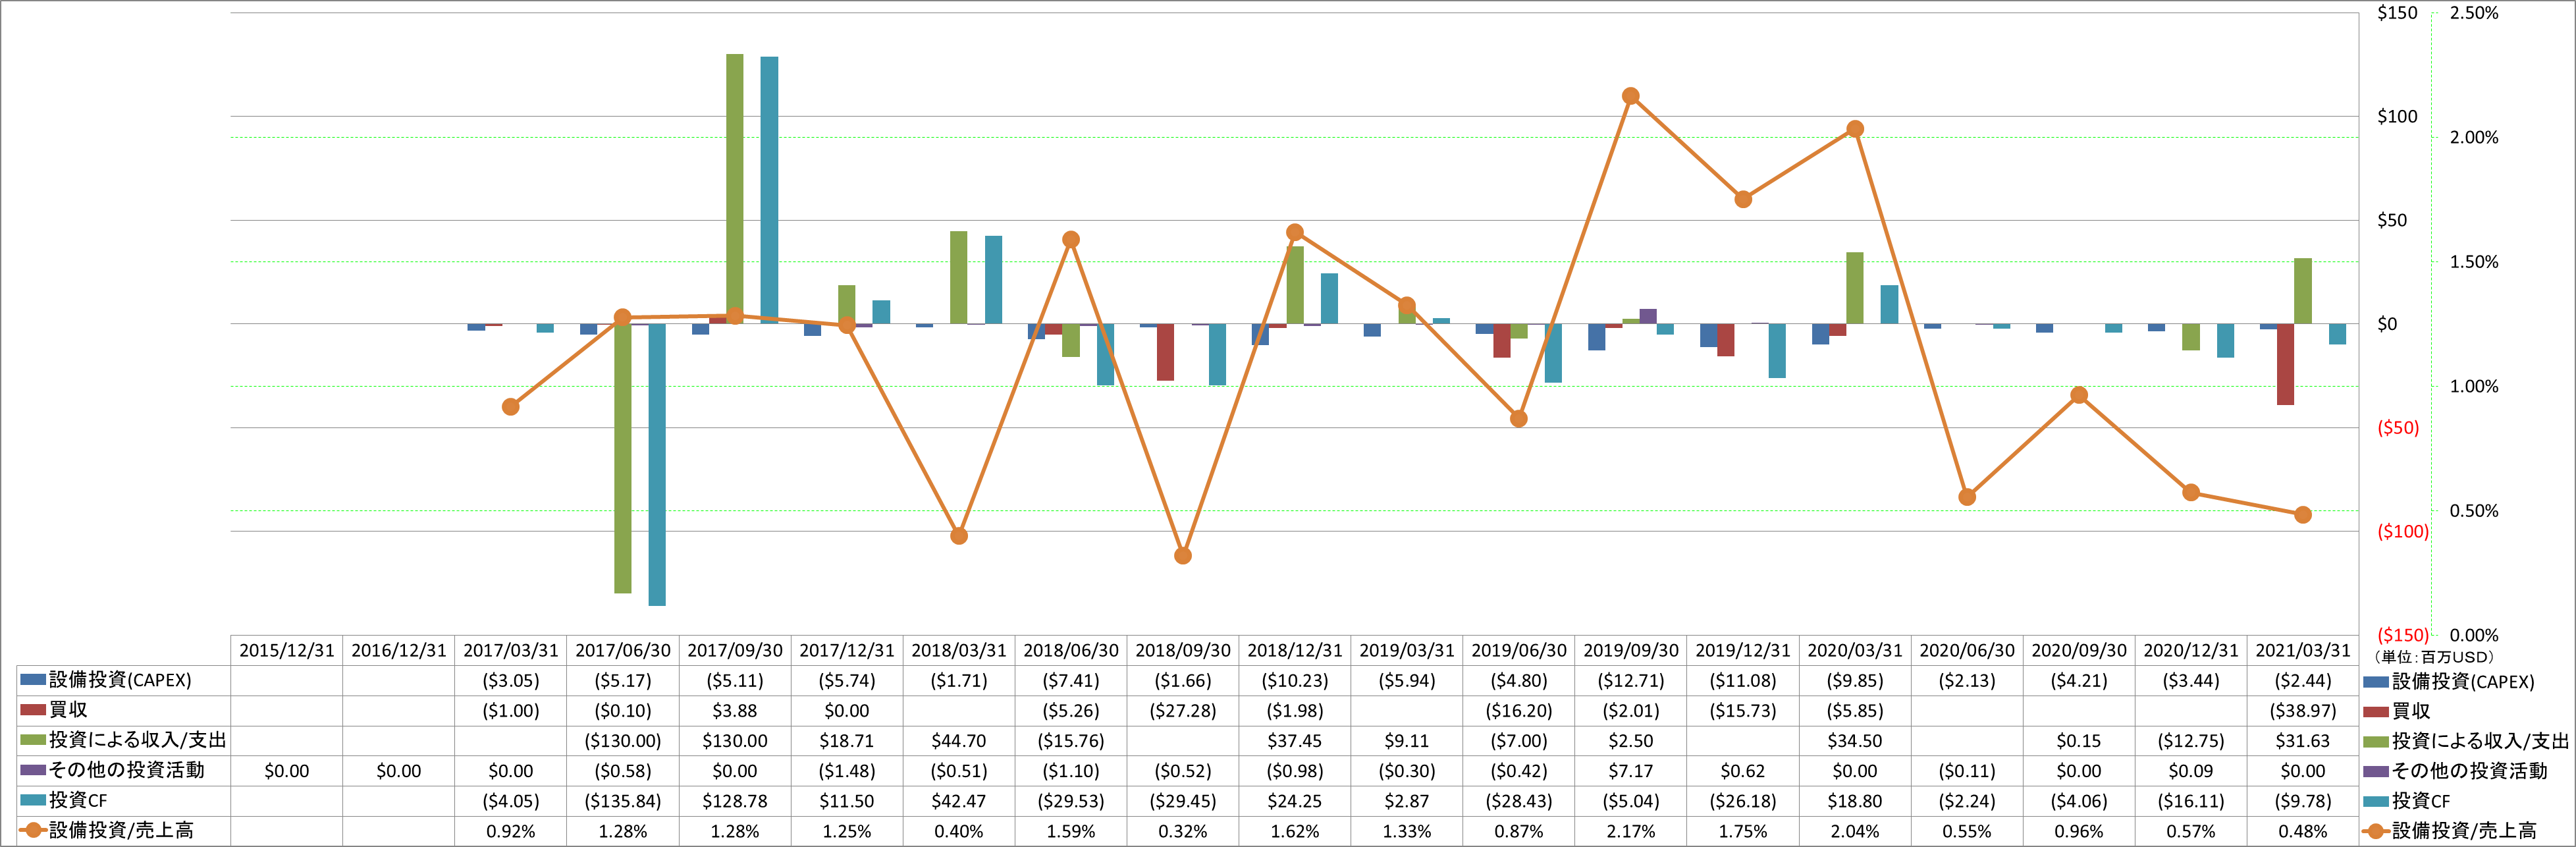Select the right-side 設備投資/売上高 legend entry

point(2450,831)
